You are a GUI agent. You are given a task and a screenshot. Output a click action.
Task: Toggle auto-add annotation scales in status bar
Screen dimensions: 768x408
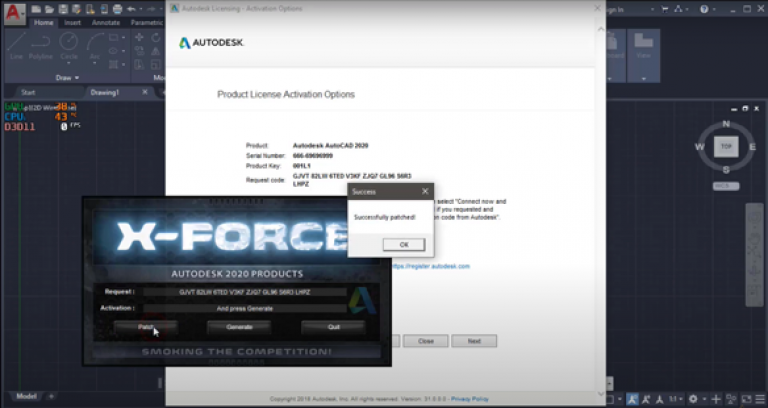click(647, 399)
